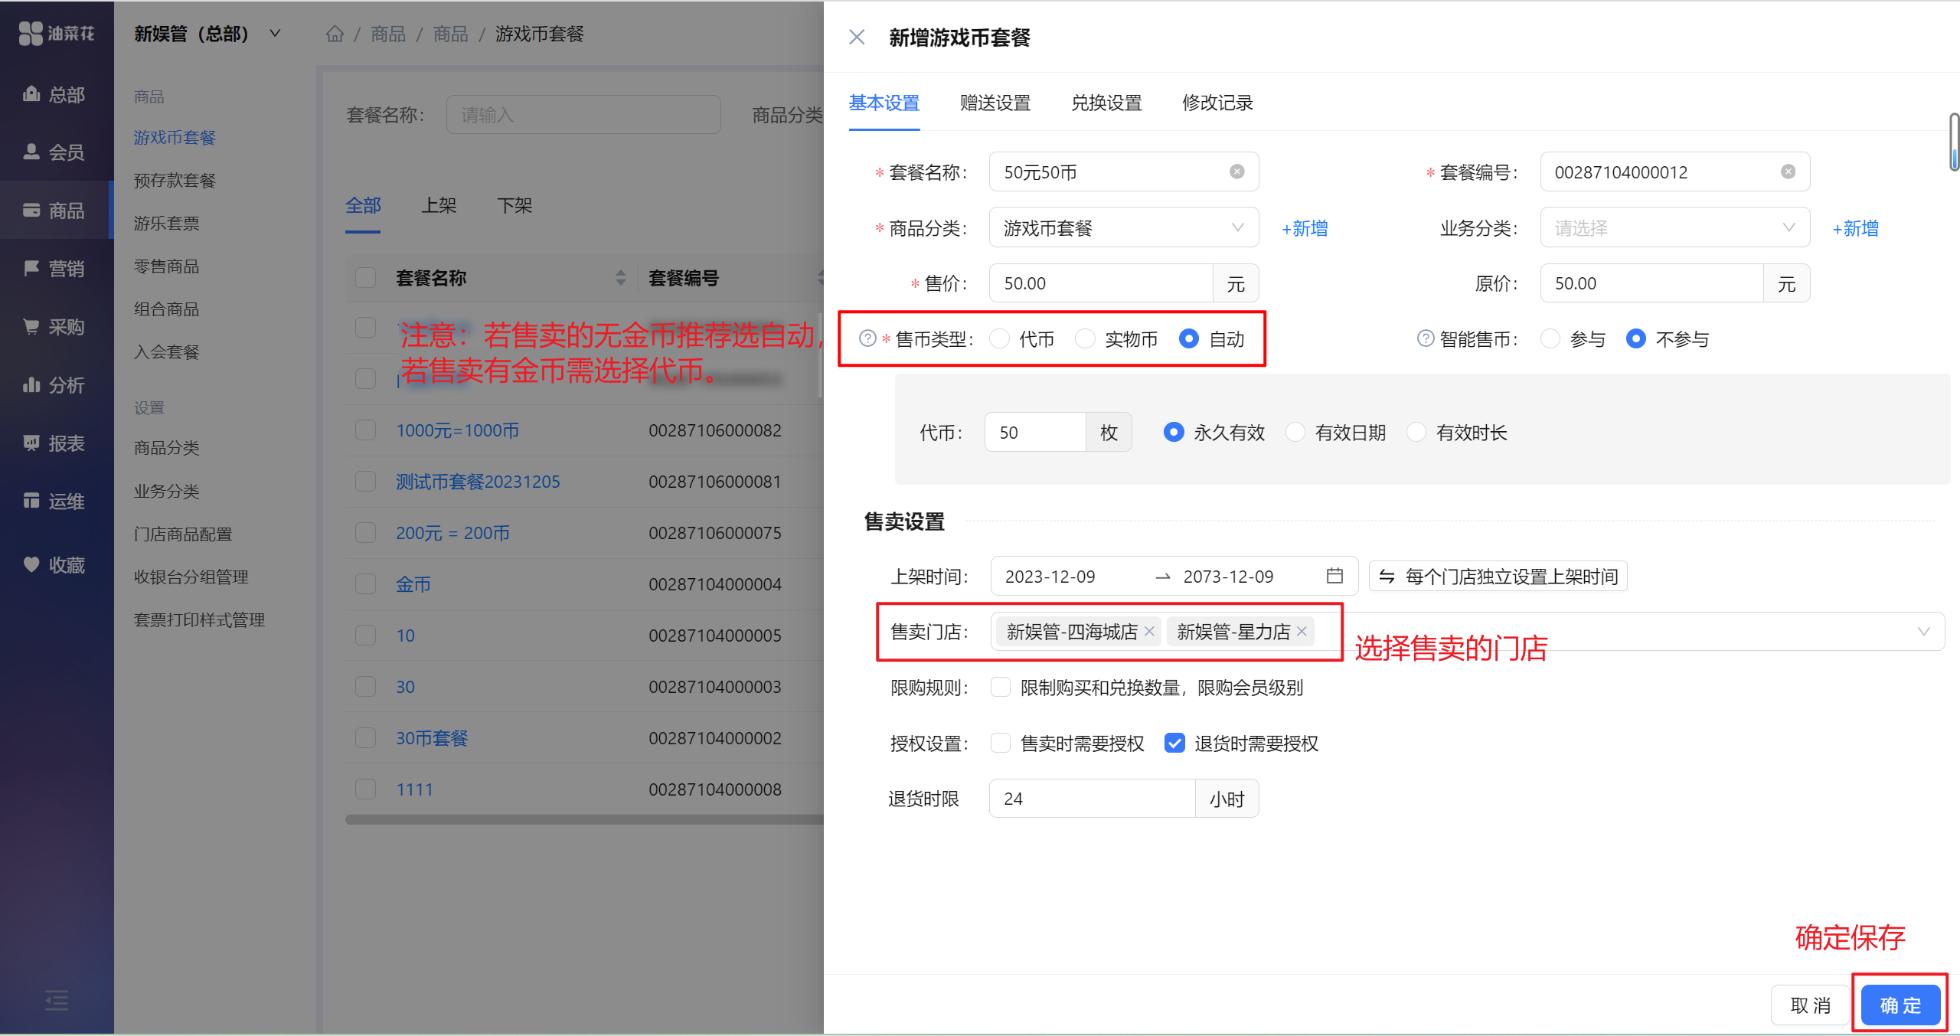
Task: Close the 新增游戏币套餐 panel with the X icon
Action: [857, 37]
